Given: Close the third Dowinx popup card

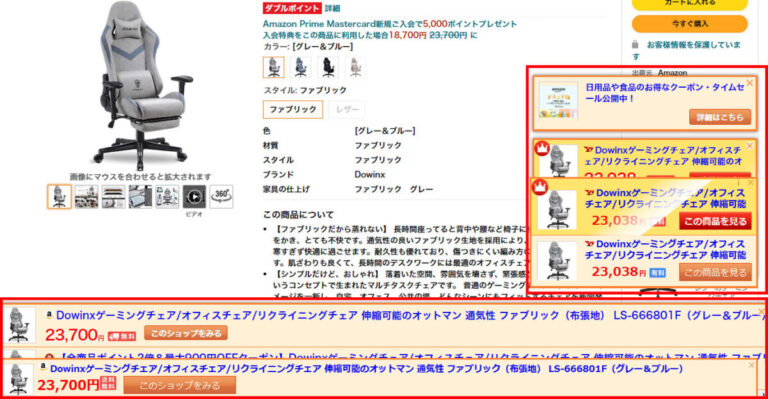Looking at the screenshot, I should coord(751,183).
